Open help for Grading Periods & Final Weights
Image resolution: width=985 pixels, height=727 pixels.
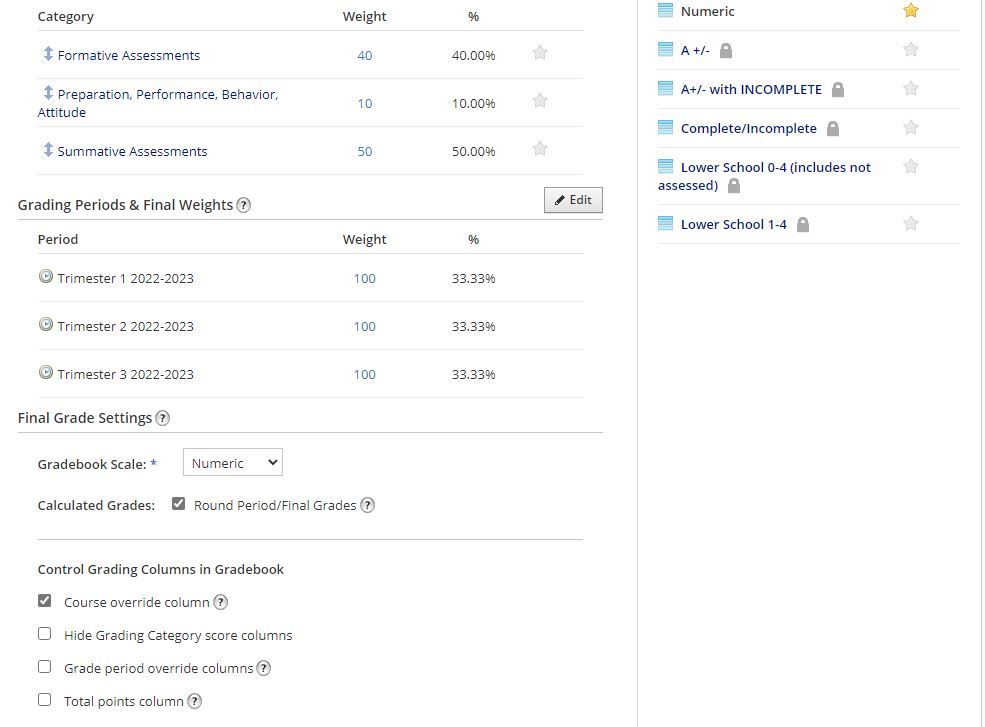[x=244, y=205]
